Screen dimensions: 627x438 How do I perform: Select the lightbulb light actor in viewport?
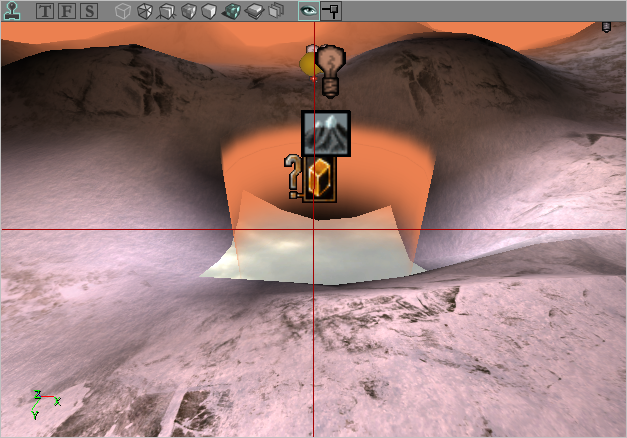point(330,68)
